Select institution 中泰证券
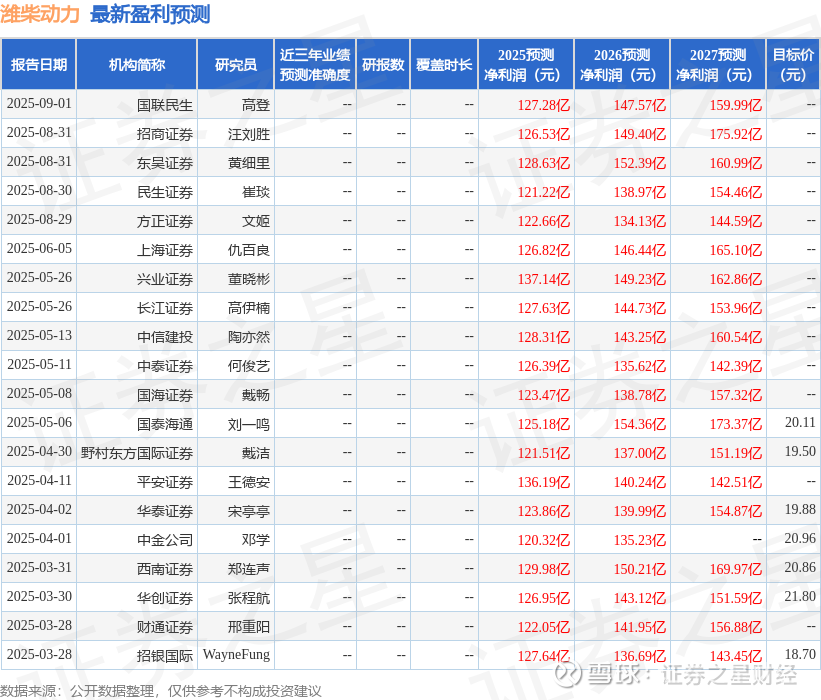Image resolution: width=821 pixels, height=700 pixels. point(165,366)
